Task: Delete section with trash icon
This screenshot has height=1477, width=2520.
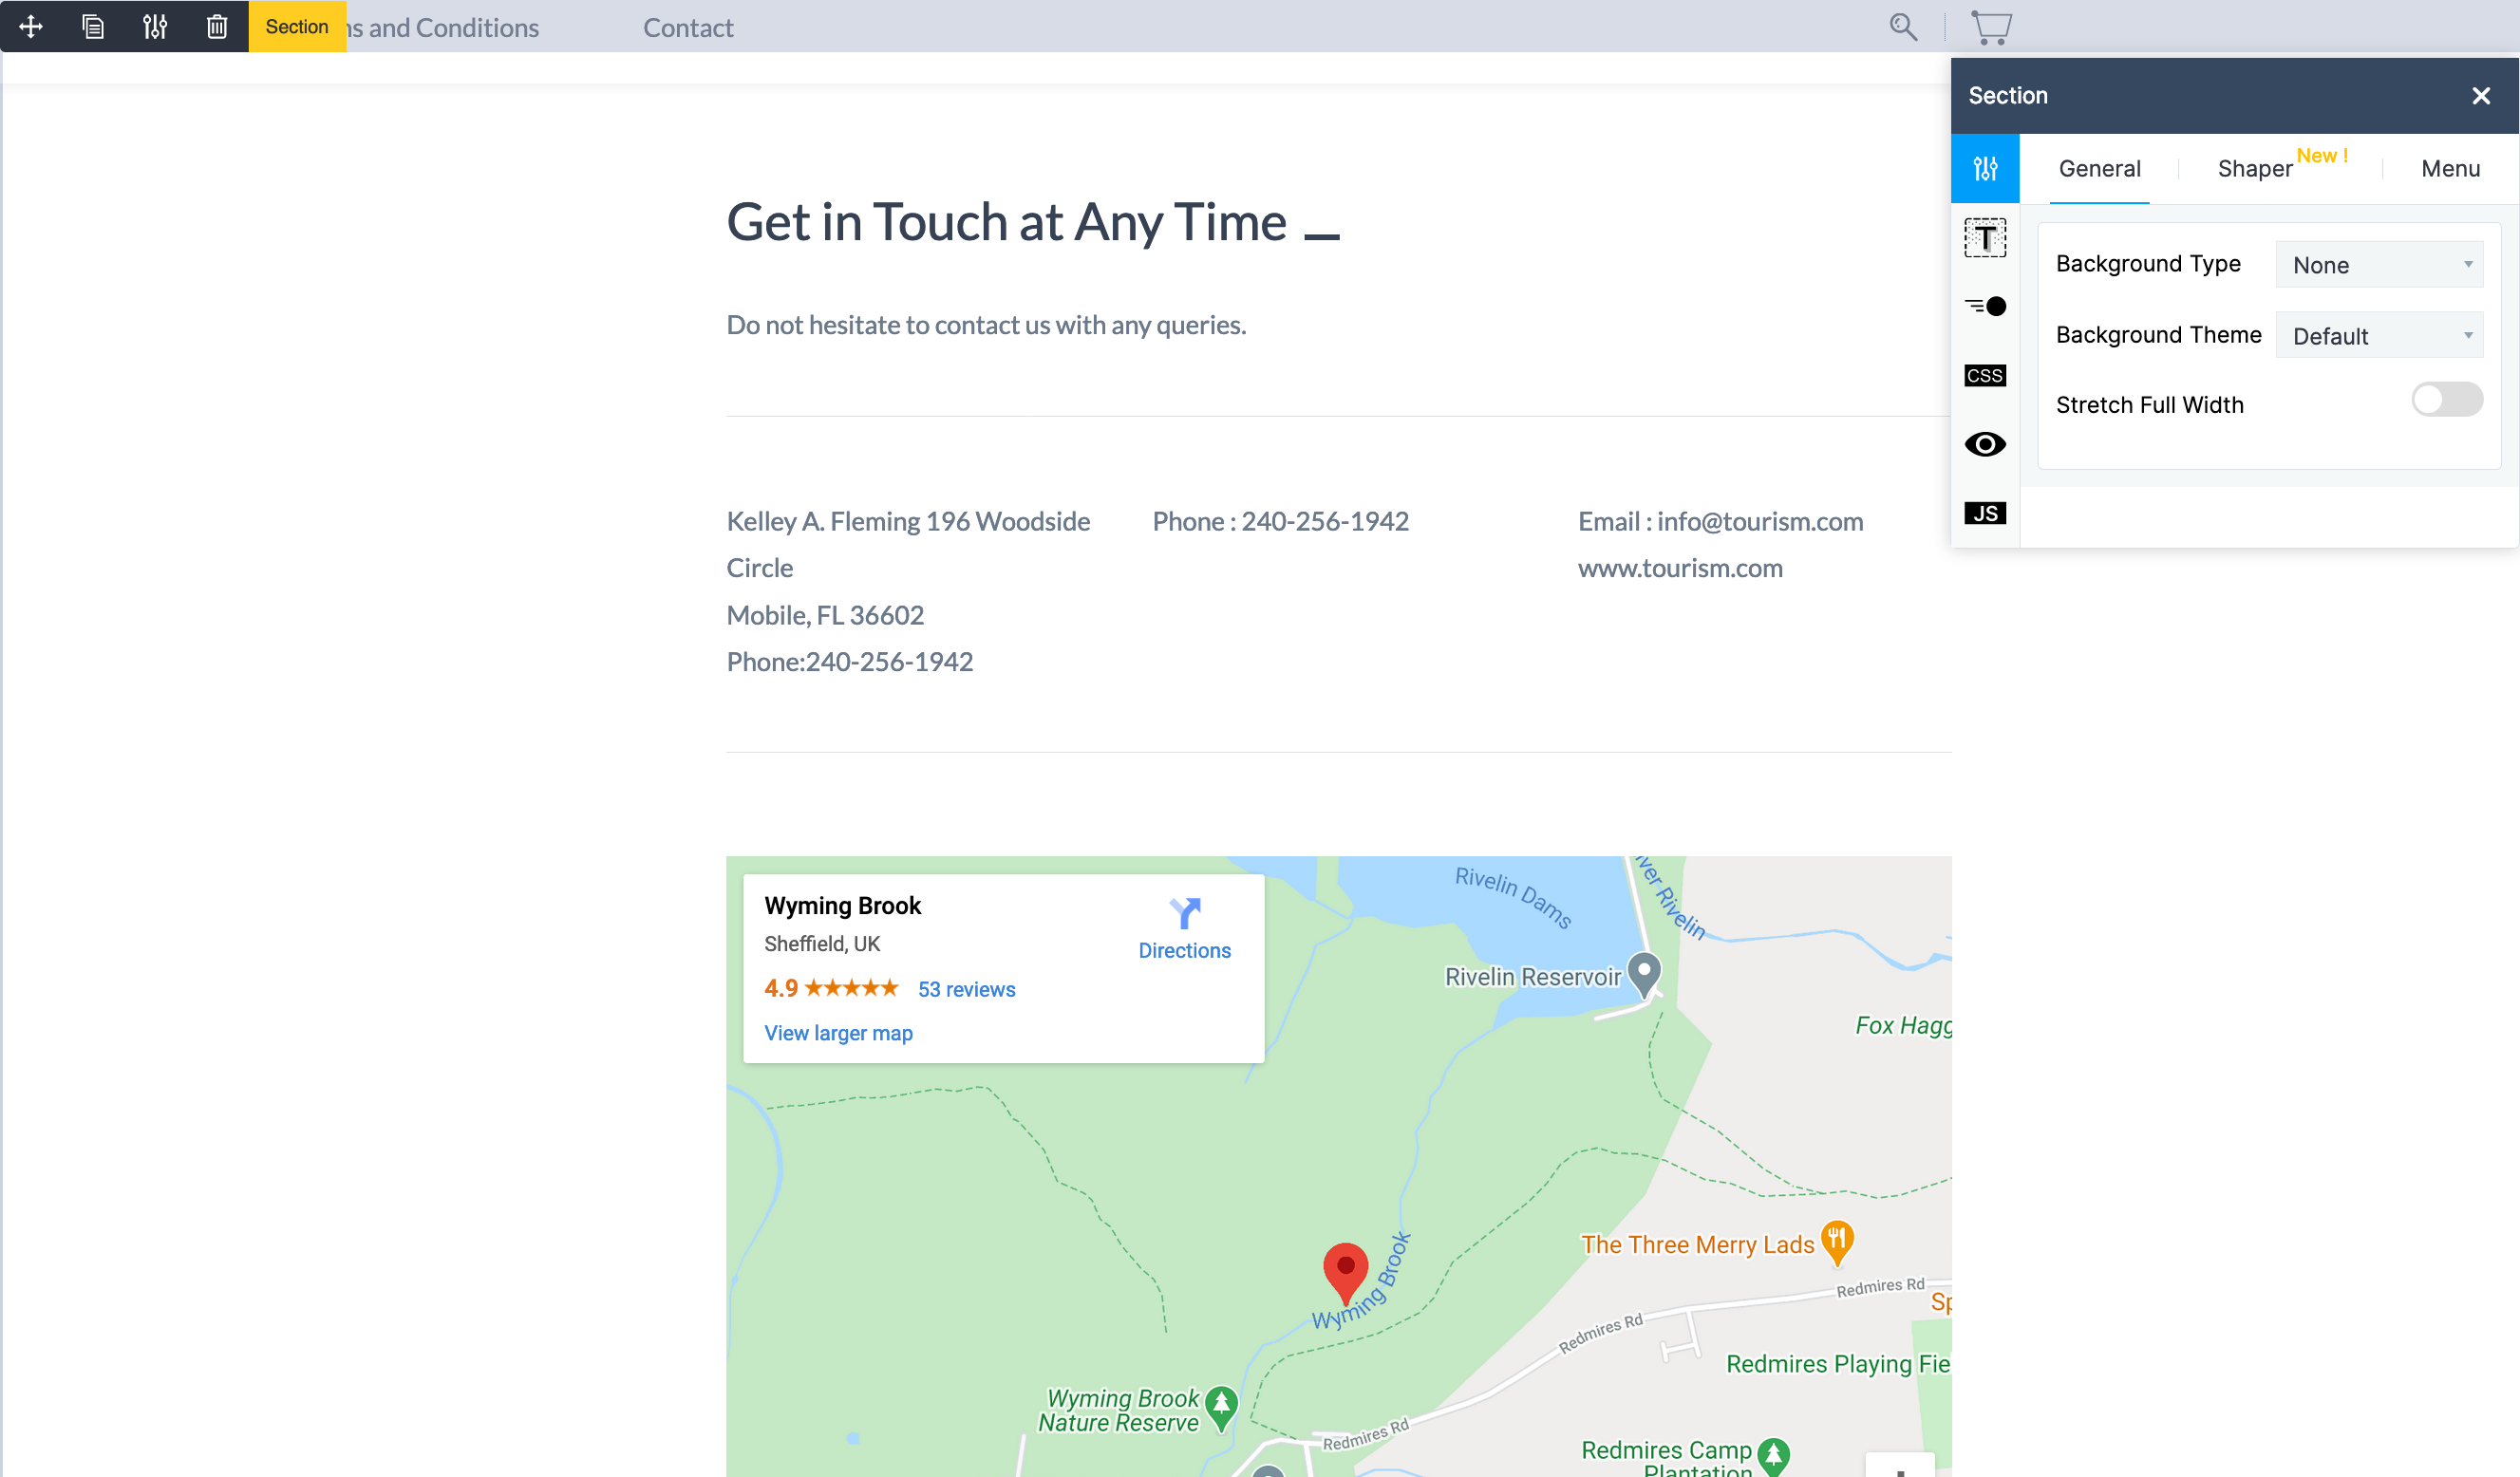Action: tap(217, 27)
